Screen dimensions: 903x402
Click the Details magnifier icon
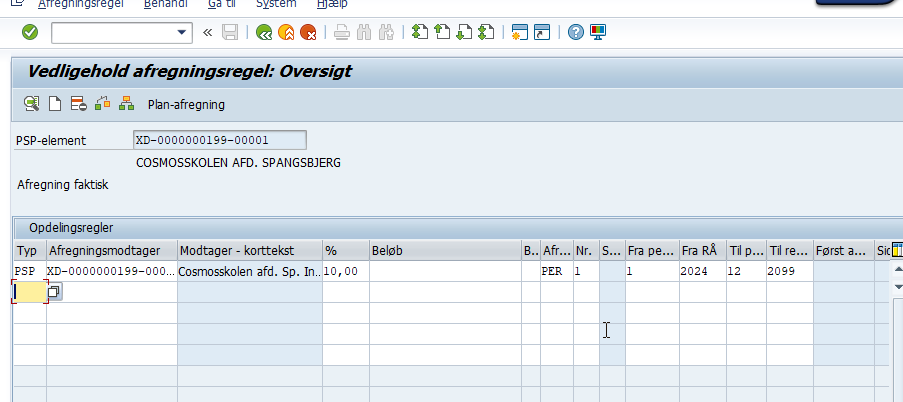coord(32,103)
